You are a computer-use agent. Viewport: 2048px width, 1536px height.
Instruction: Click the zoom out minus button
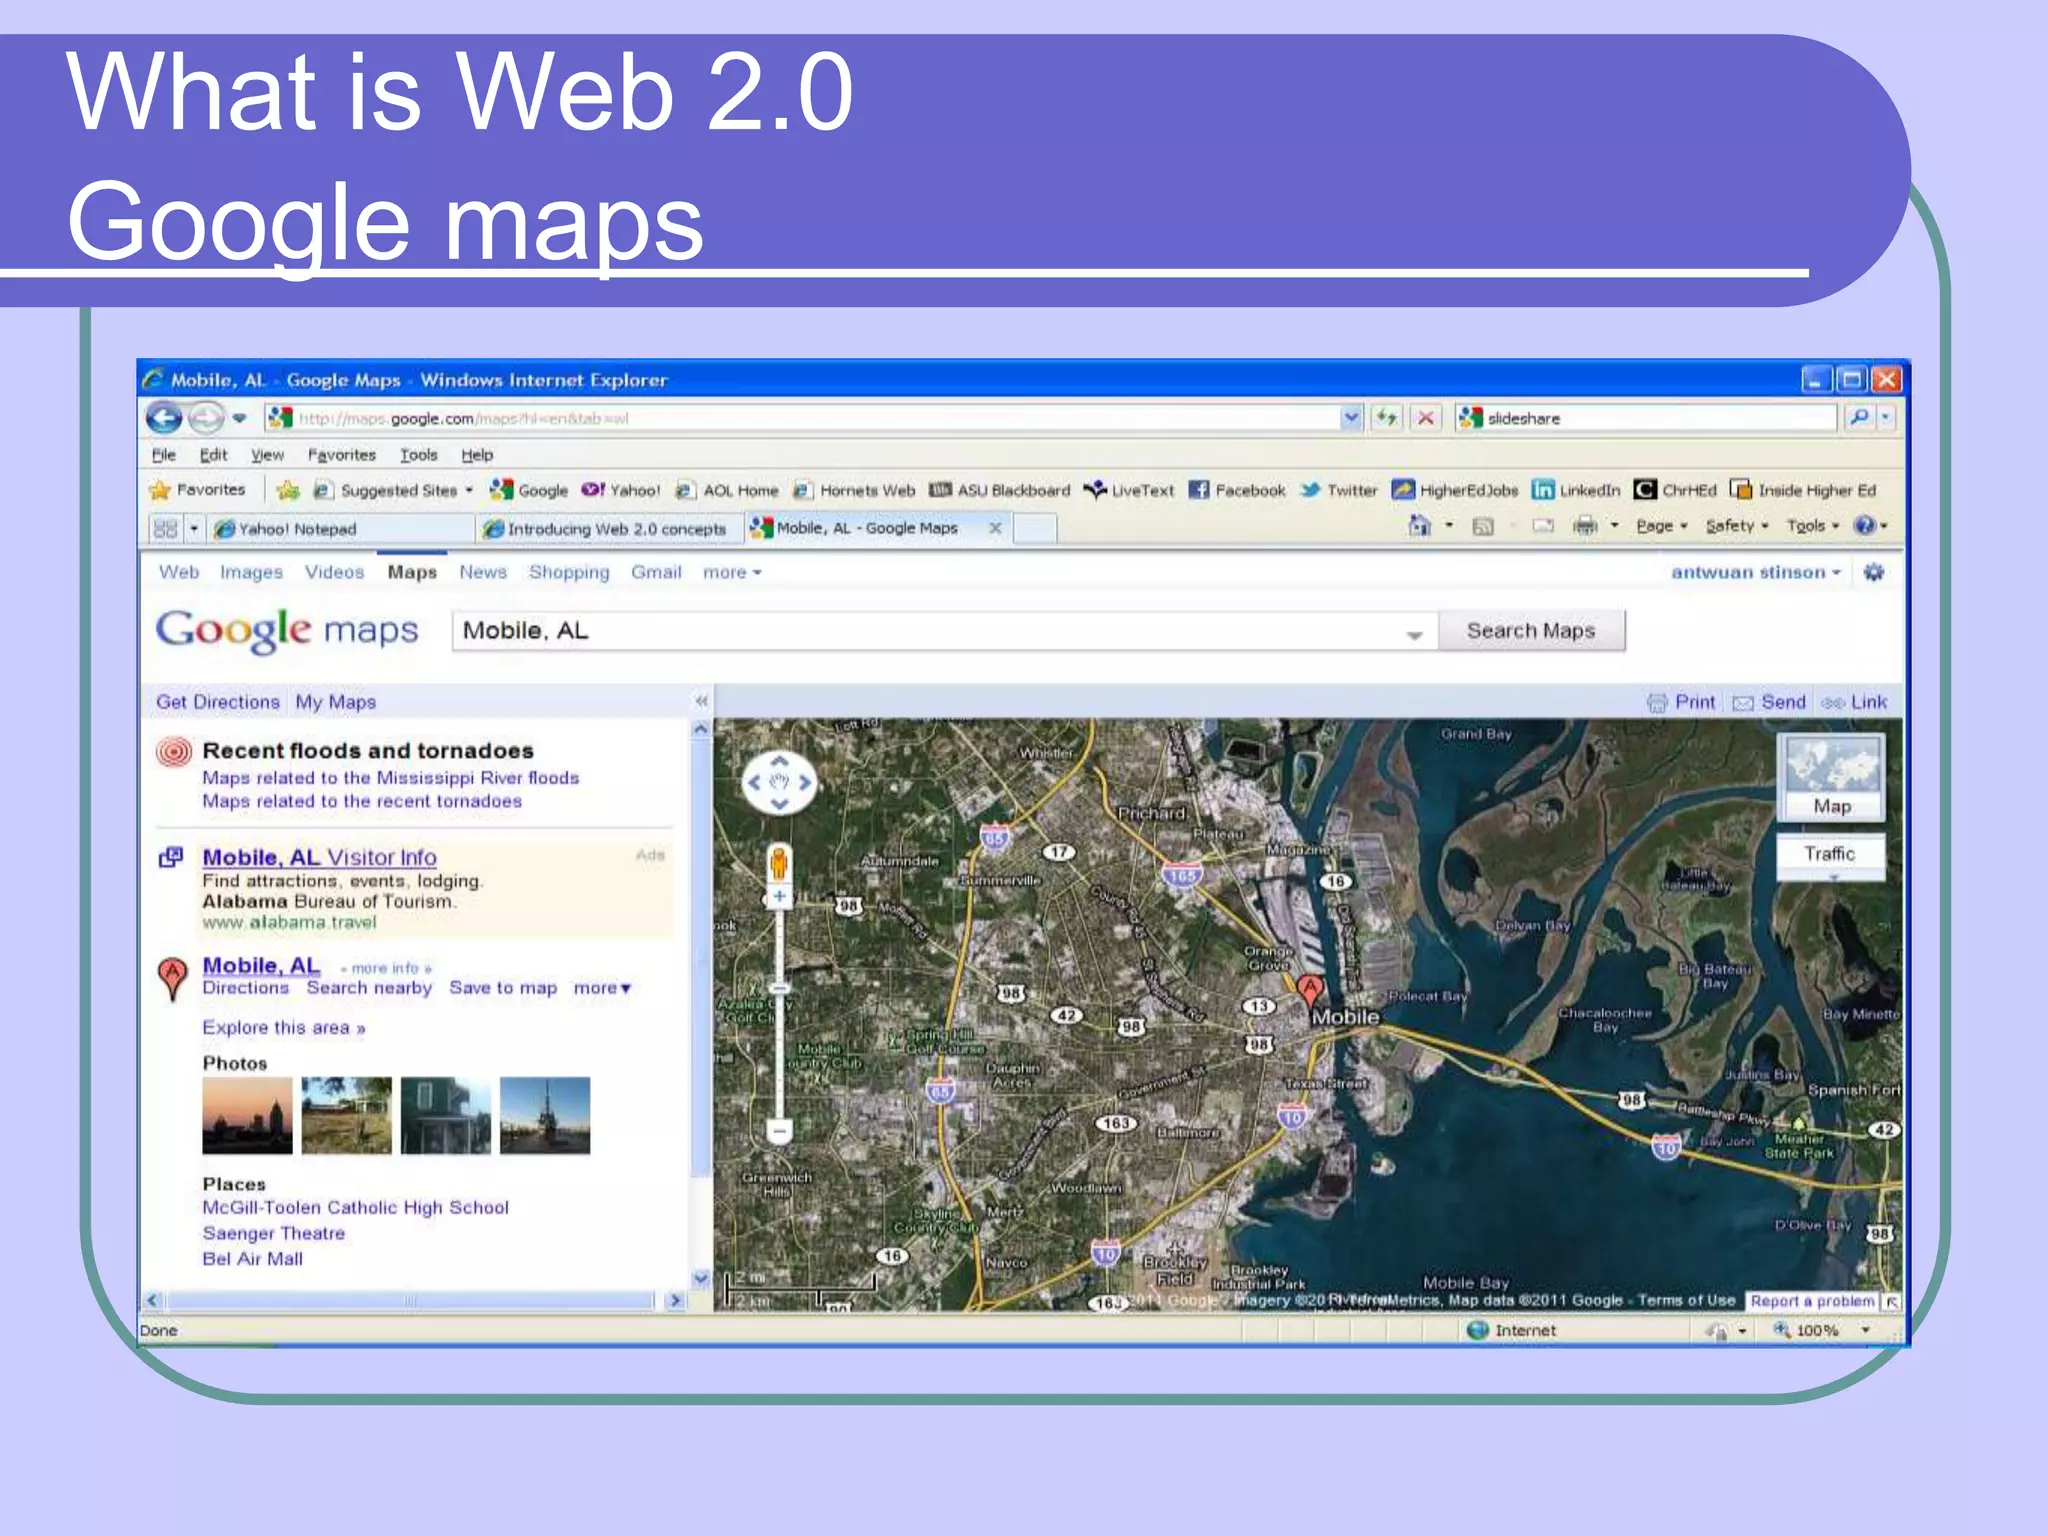click(x=779, y=1132)
